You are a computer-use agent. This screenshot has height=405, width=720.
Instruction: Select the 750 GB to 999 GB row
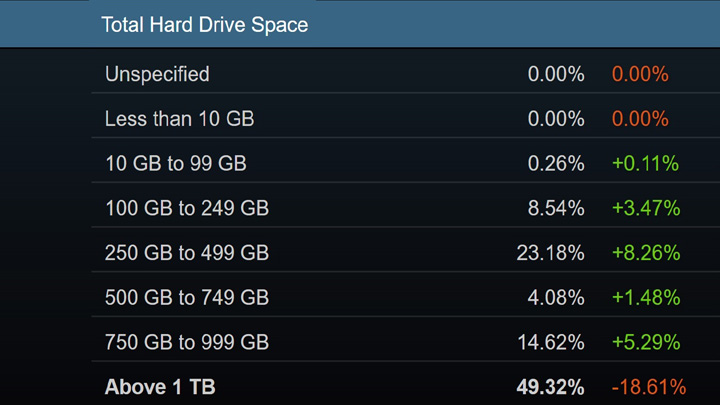pos(186,342)
